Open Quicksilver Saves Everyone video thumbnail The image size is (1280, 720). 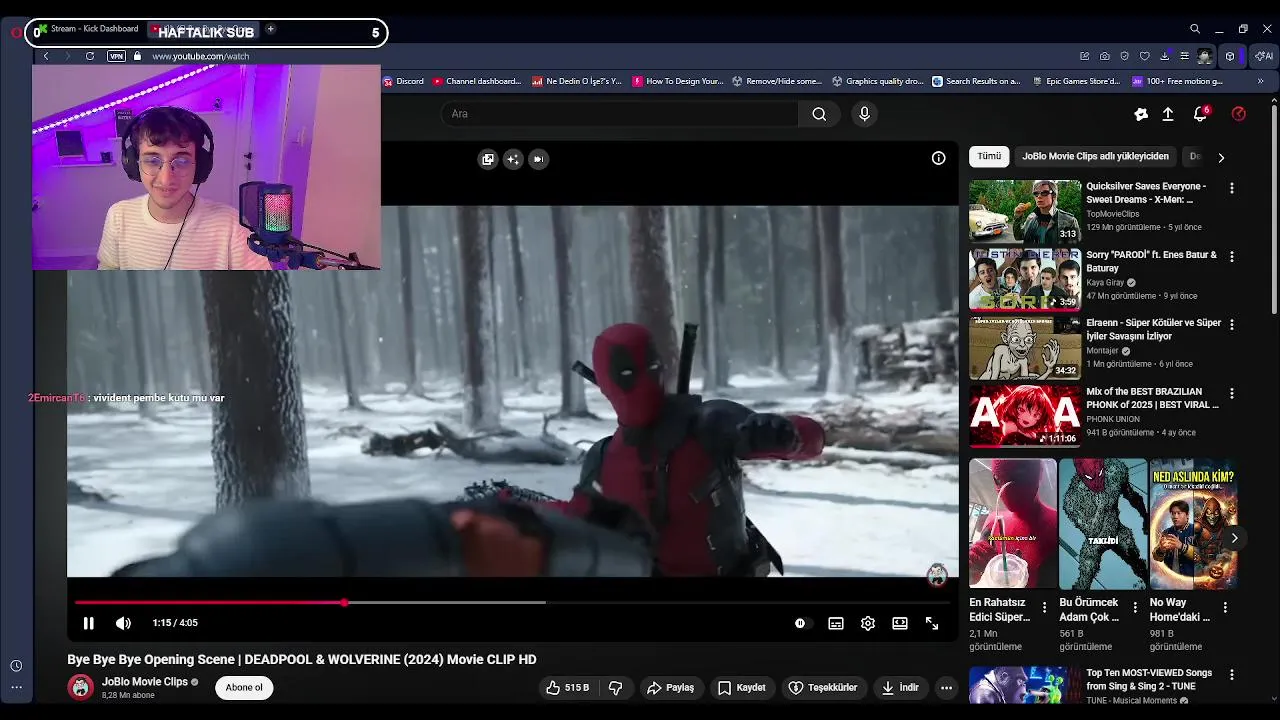tap(1025, 211)
